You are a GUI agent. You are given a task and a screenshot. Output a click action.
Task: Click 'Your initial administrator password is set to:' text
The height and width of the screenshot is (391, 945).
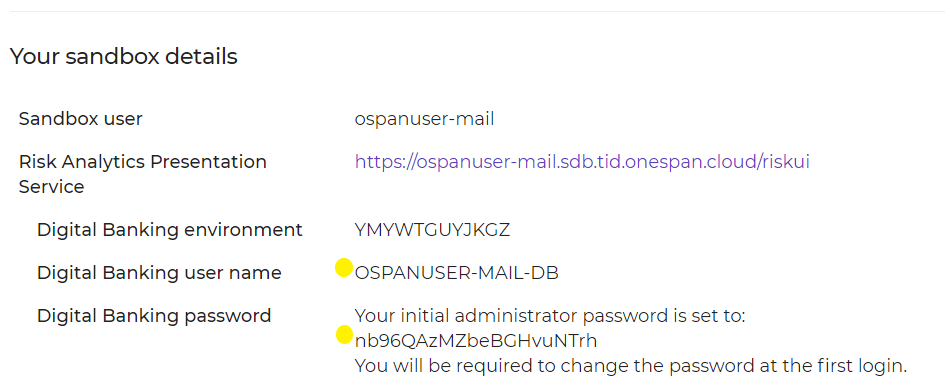[x=550, y=316]
